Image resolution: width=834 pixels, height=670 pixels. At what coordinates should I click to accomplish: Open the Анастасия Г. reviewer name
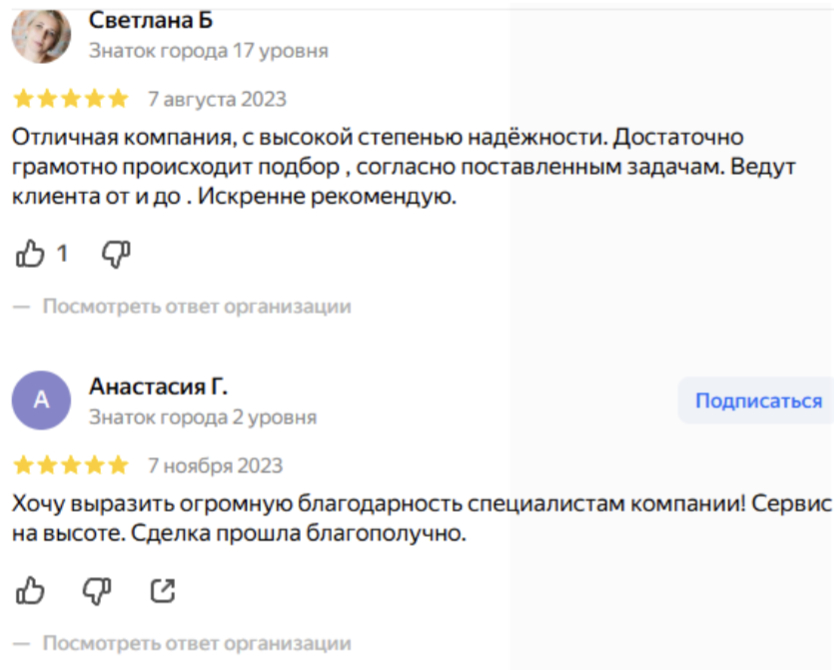(x=159, y=386)
